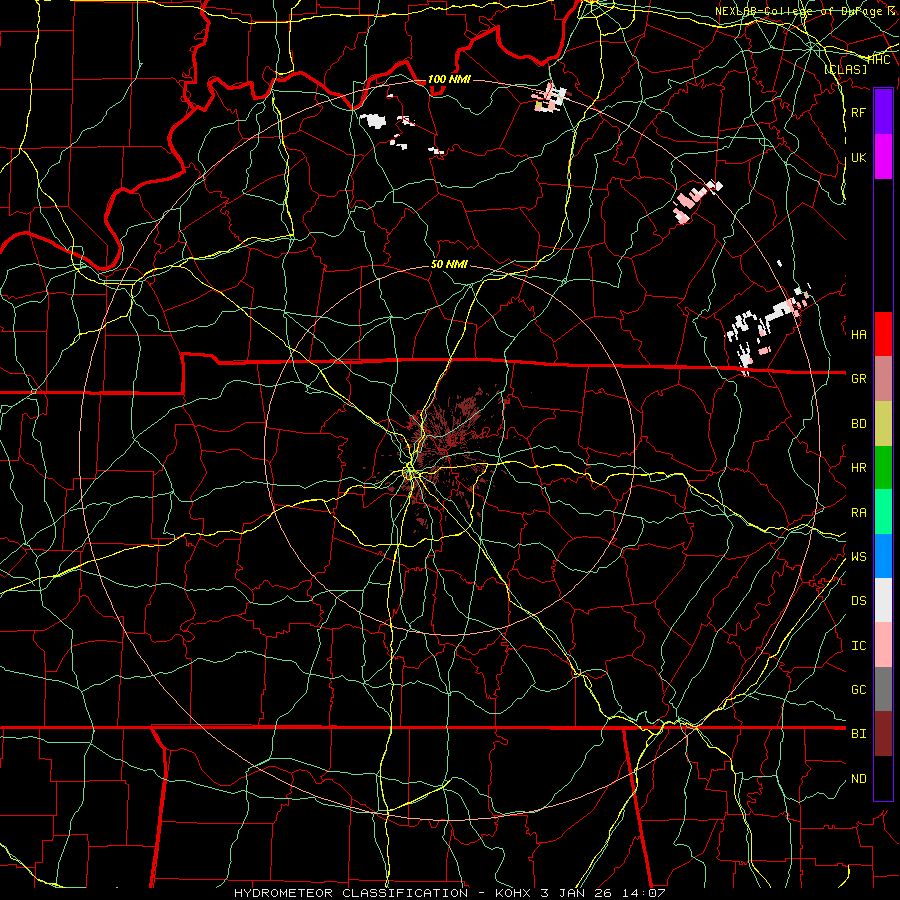Click the BI brown legend color block
Image resolution: width=900 pixels, height=900 pixels.
tap(883, 734)
